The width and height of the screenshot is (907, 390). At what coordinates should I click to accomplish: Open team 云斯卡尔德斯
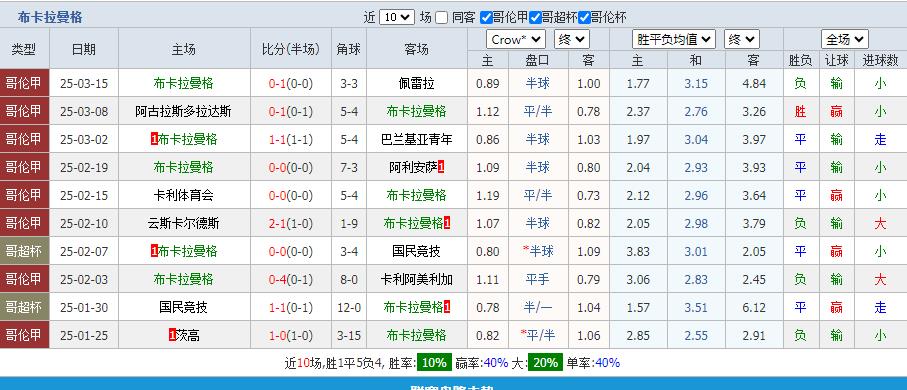pyautogui.click(x=183, y=223)
